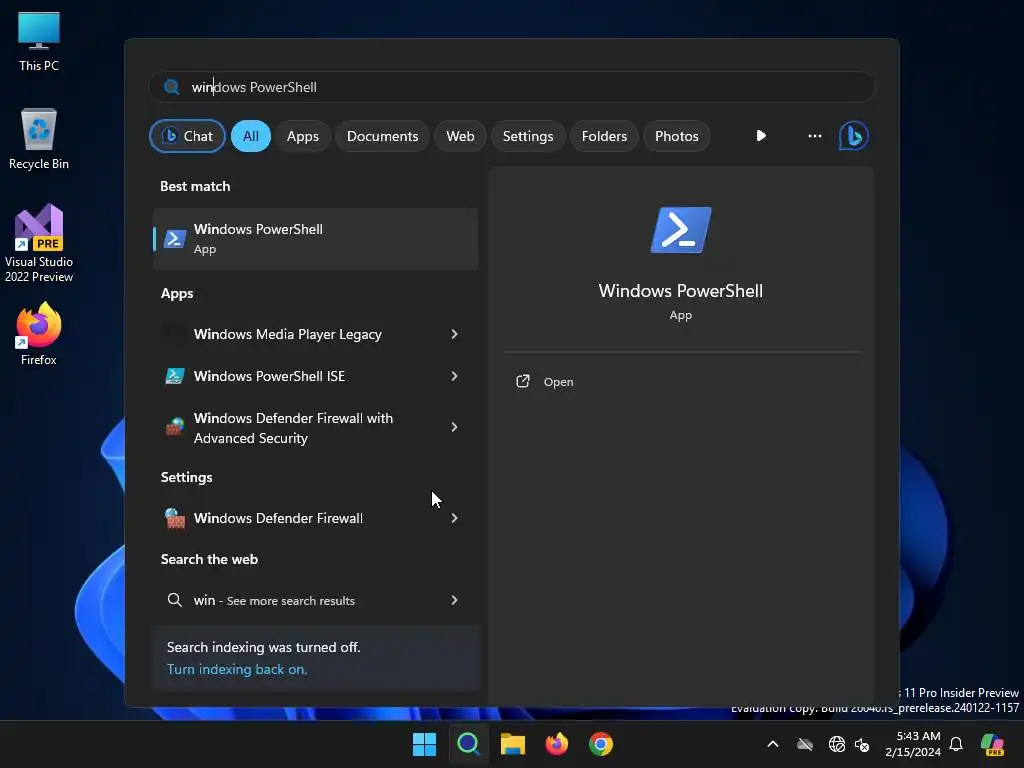Click the search magnifier icon in search box
Screen dimensions: 1024x768
(172, 87)
